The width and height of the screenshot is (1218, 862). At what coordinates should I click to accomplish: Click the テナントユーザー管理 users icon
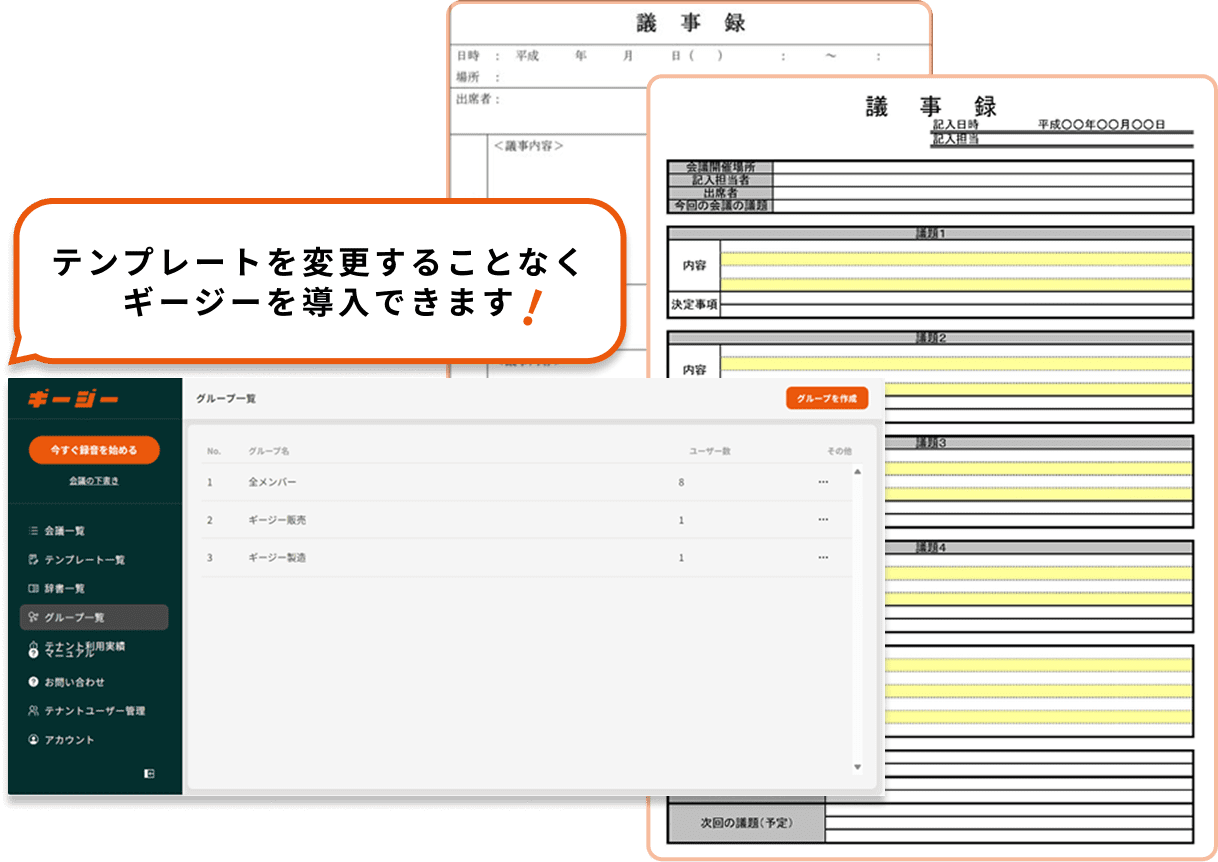click(33, 711)
